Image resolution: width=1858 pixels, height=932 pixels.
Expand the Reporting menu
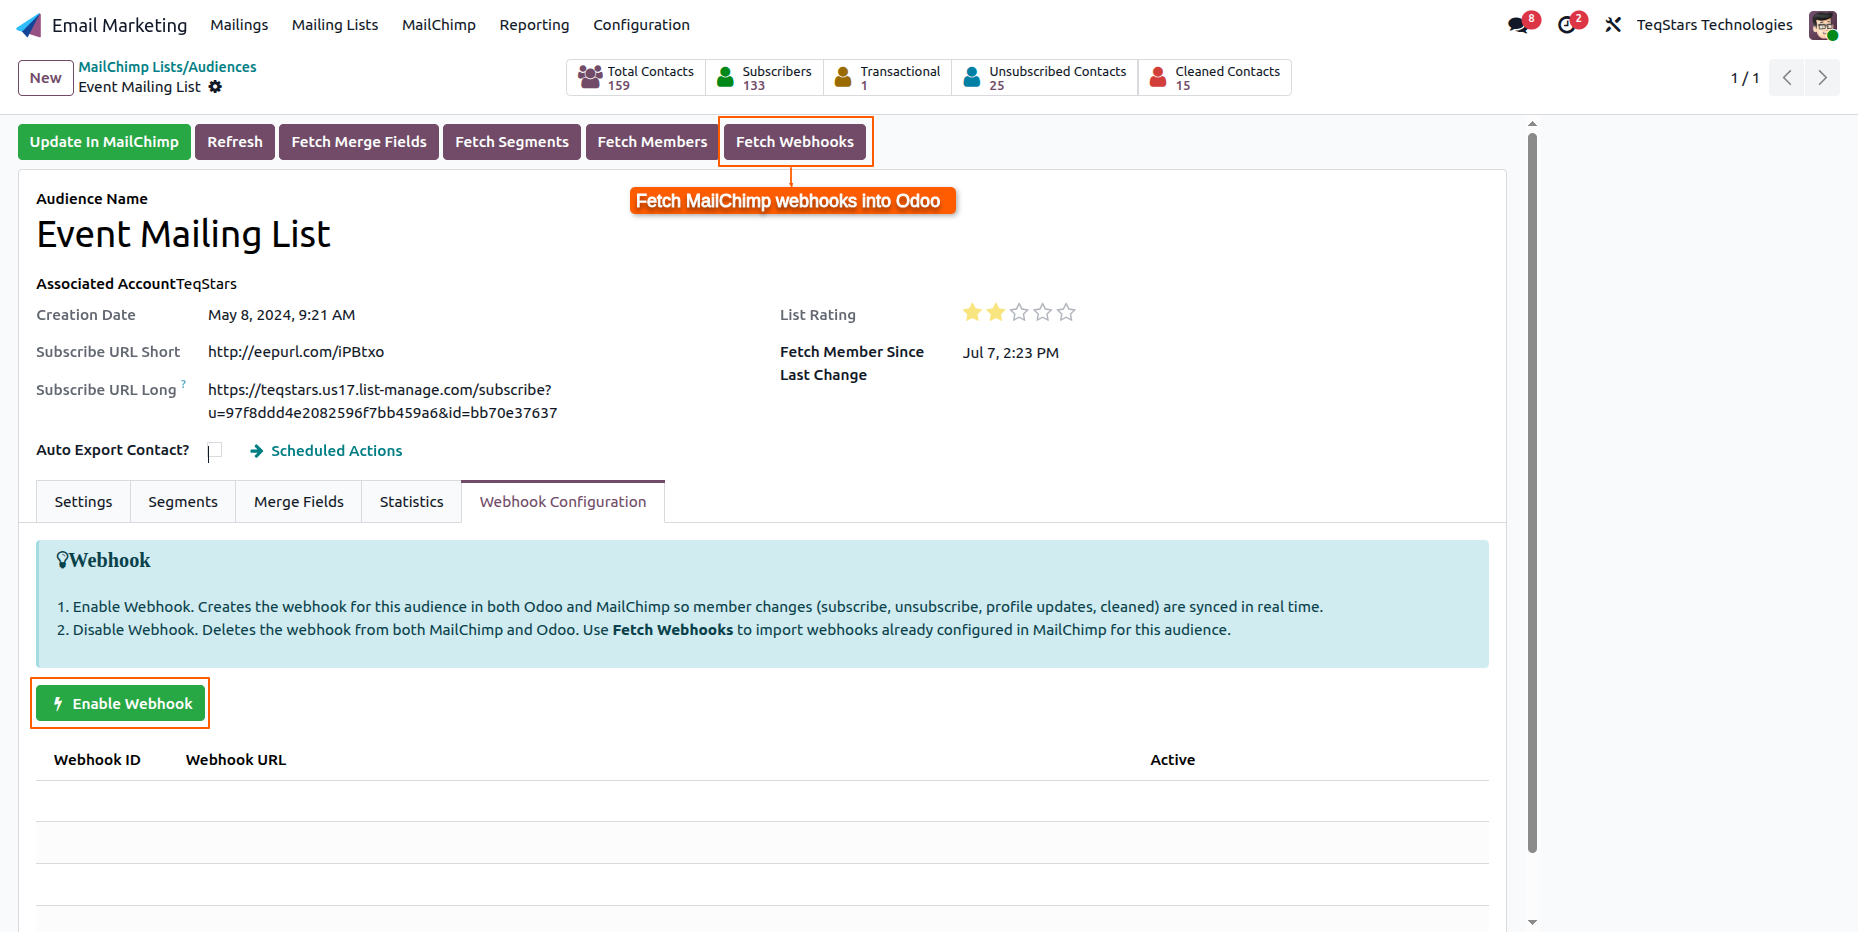[534, 25]
